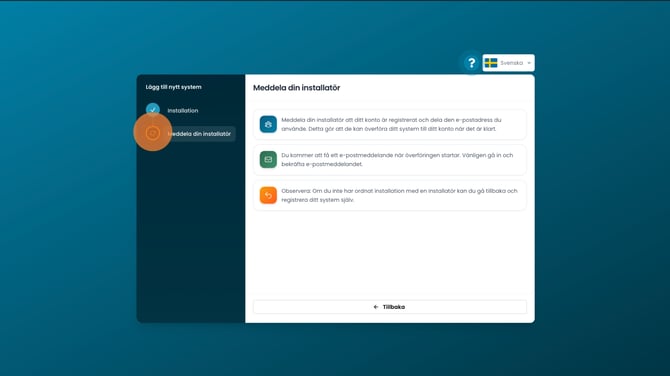This screenshot has height=376, width=670.
Task: Click the text starting 'Du kommer att få'
Action: pos(397,159)
